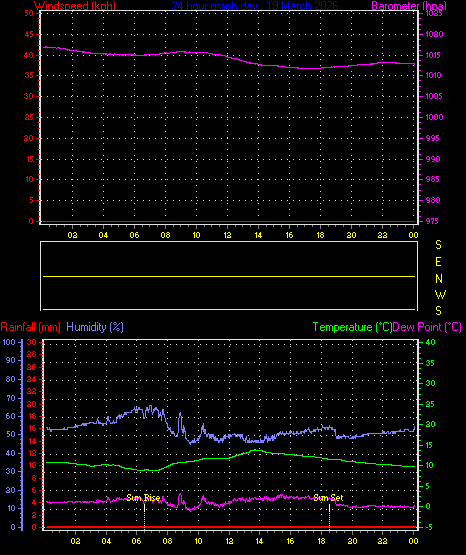Click the 06 hour label under barometer graph
The height and width of the screenshot is (555, 466).
coord(134,235)
